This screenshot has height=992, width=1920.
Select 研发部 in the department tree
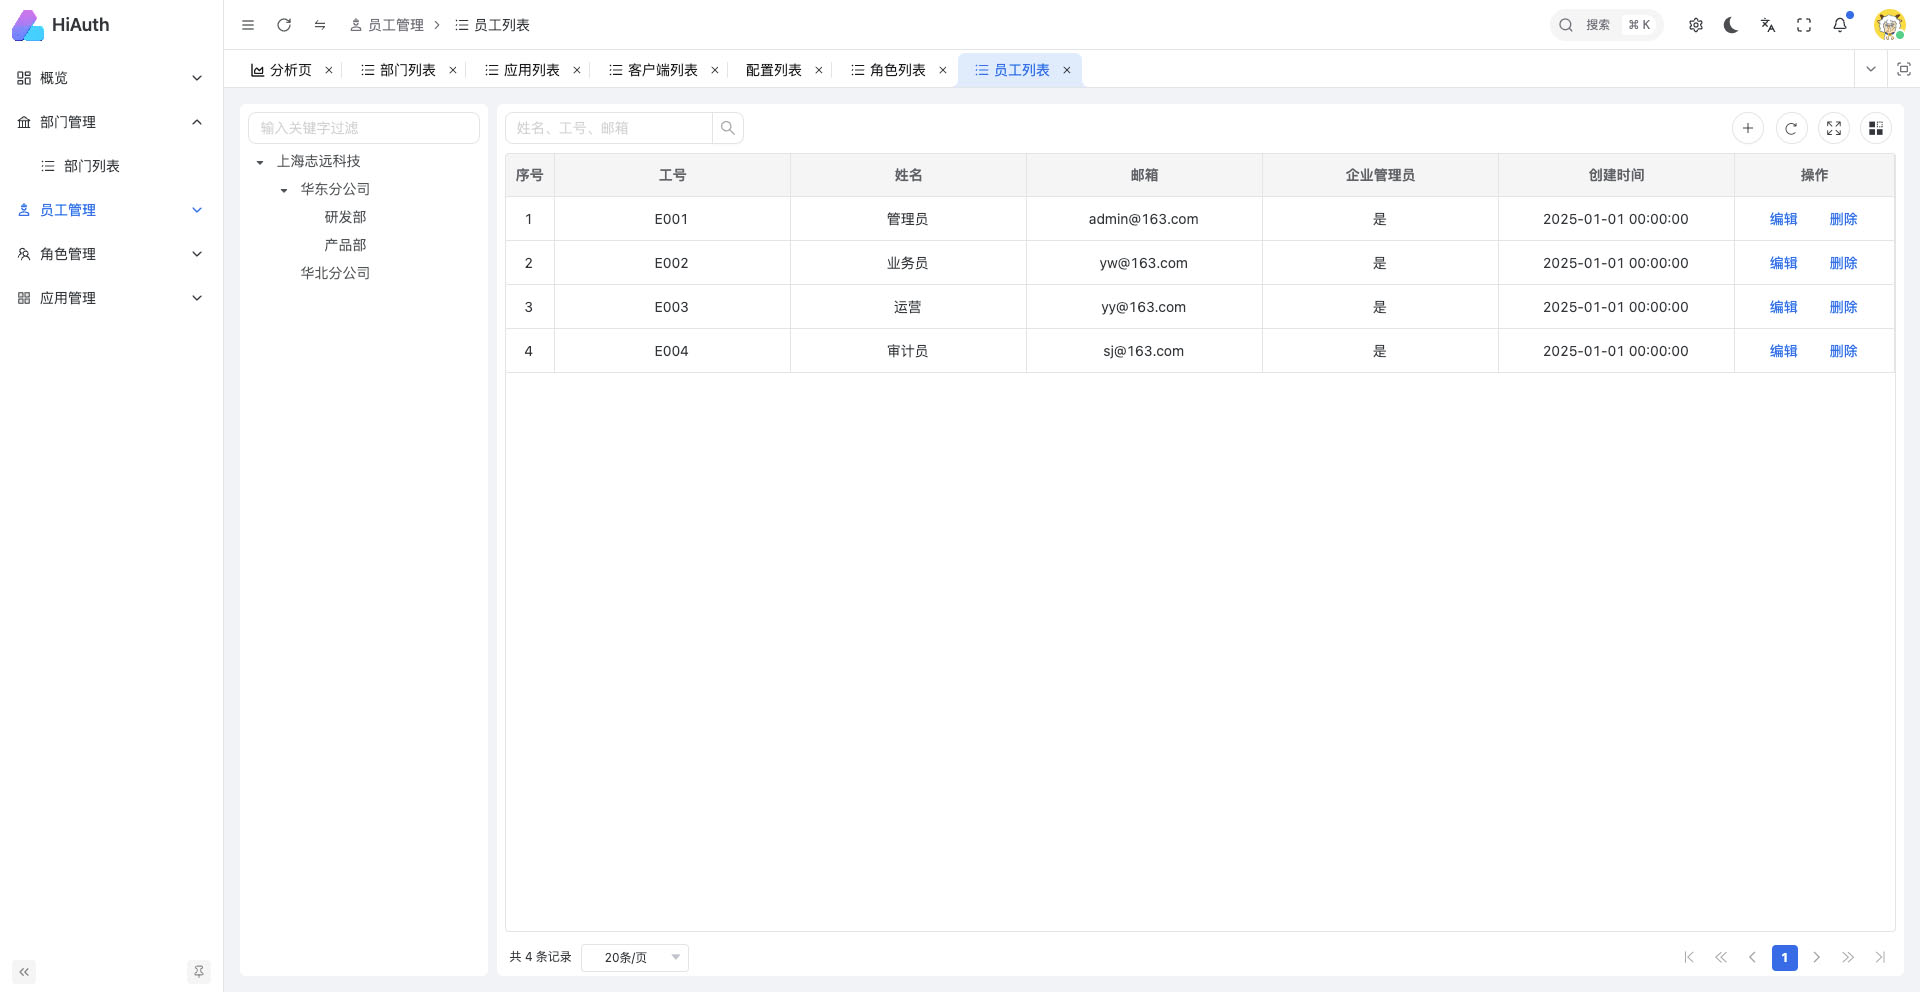[x=345, y=217]
